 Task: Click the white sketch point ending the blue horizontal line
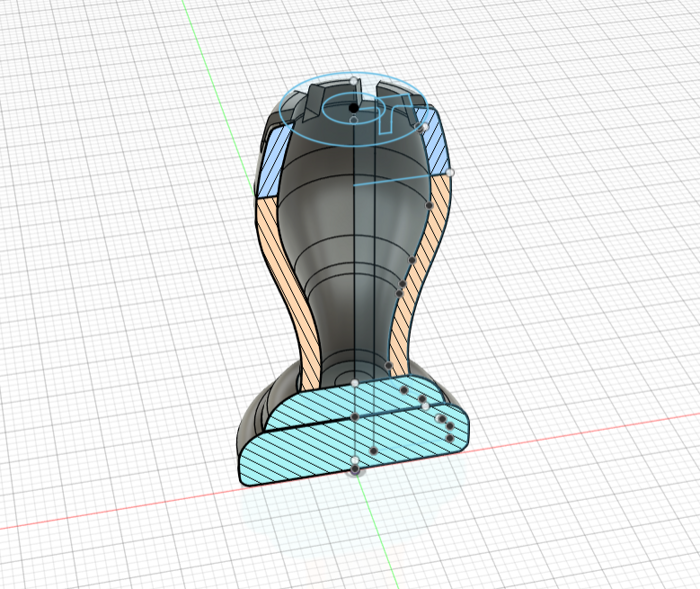click(x=450, y=172)
